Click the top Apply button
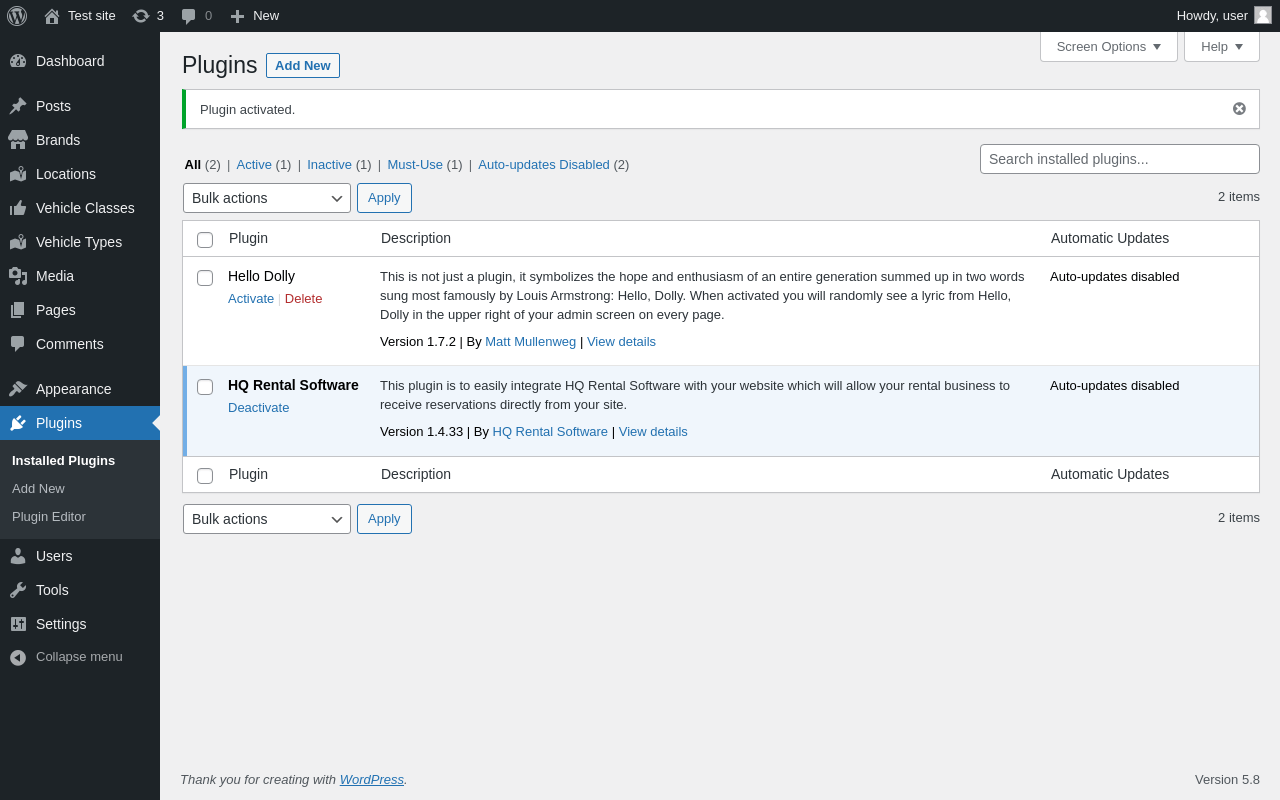 coord(384,198)
